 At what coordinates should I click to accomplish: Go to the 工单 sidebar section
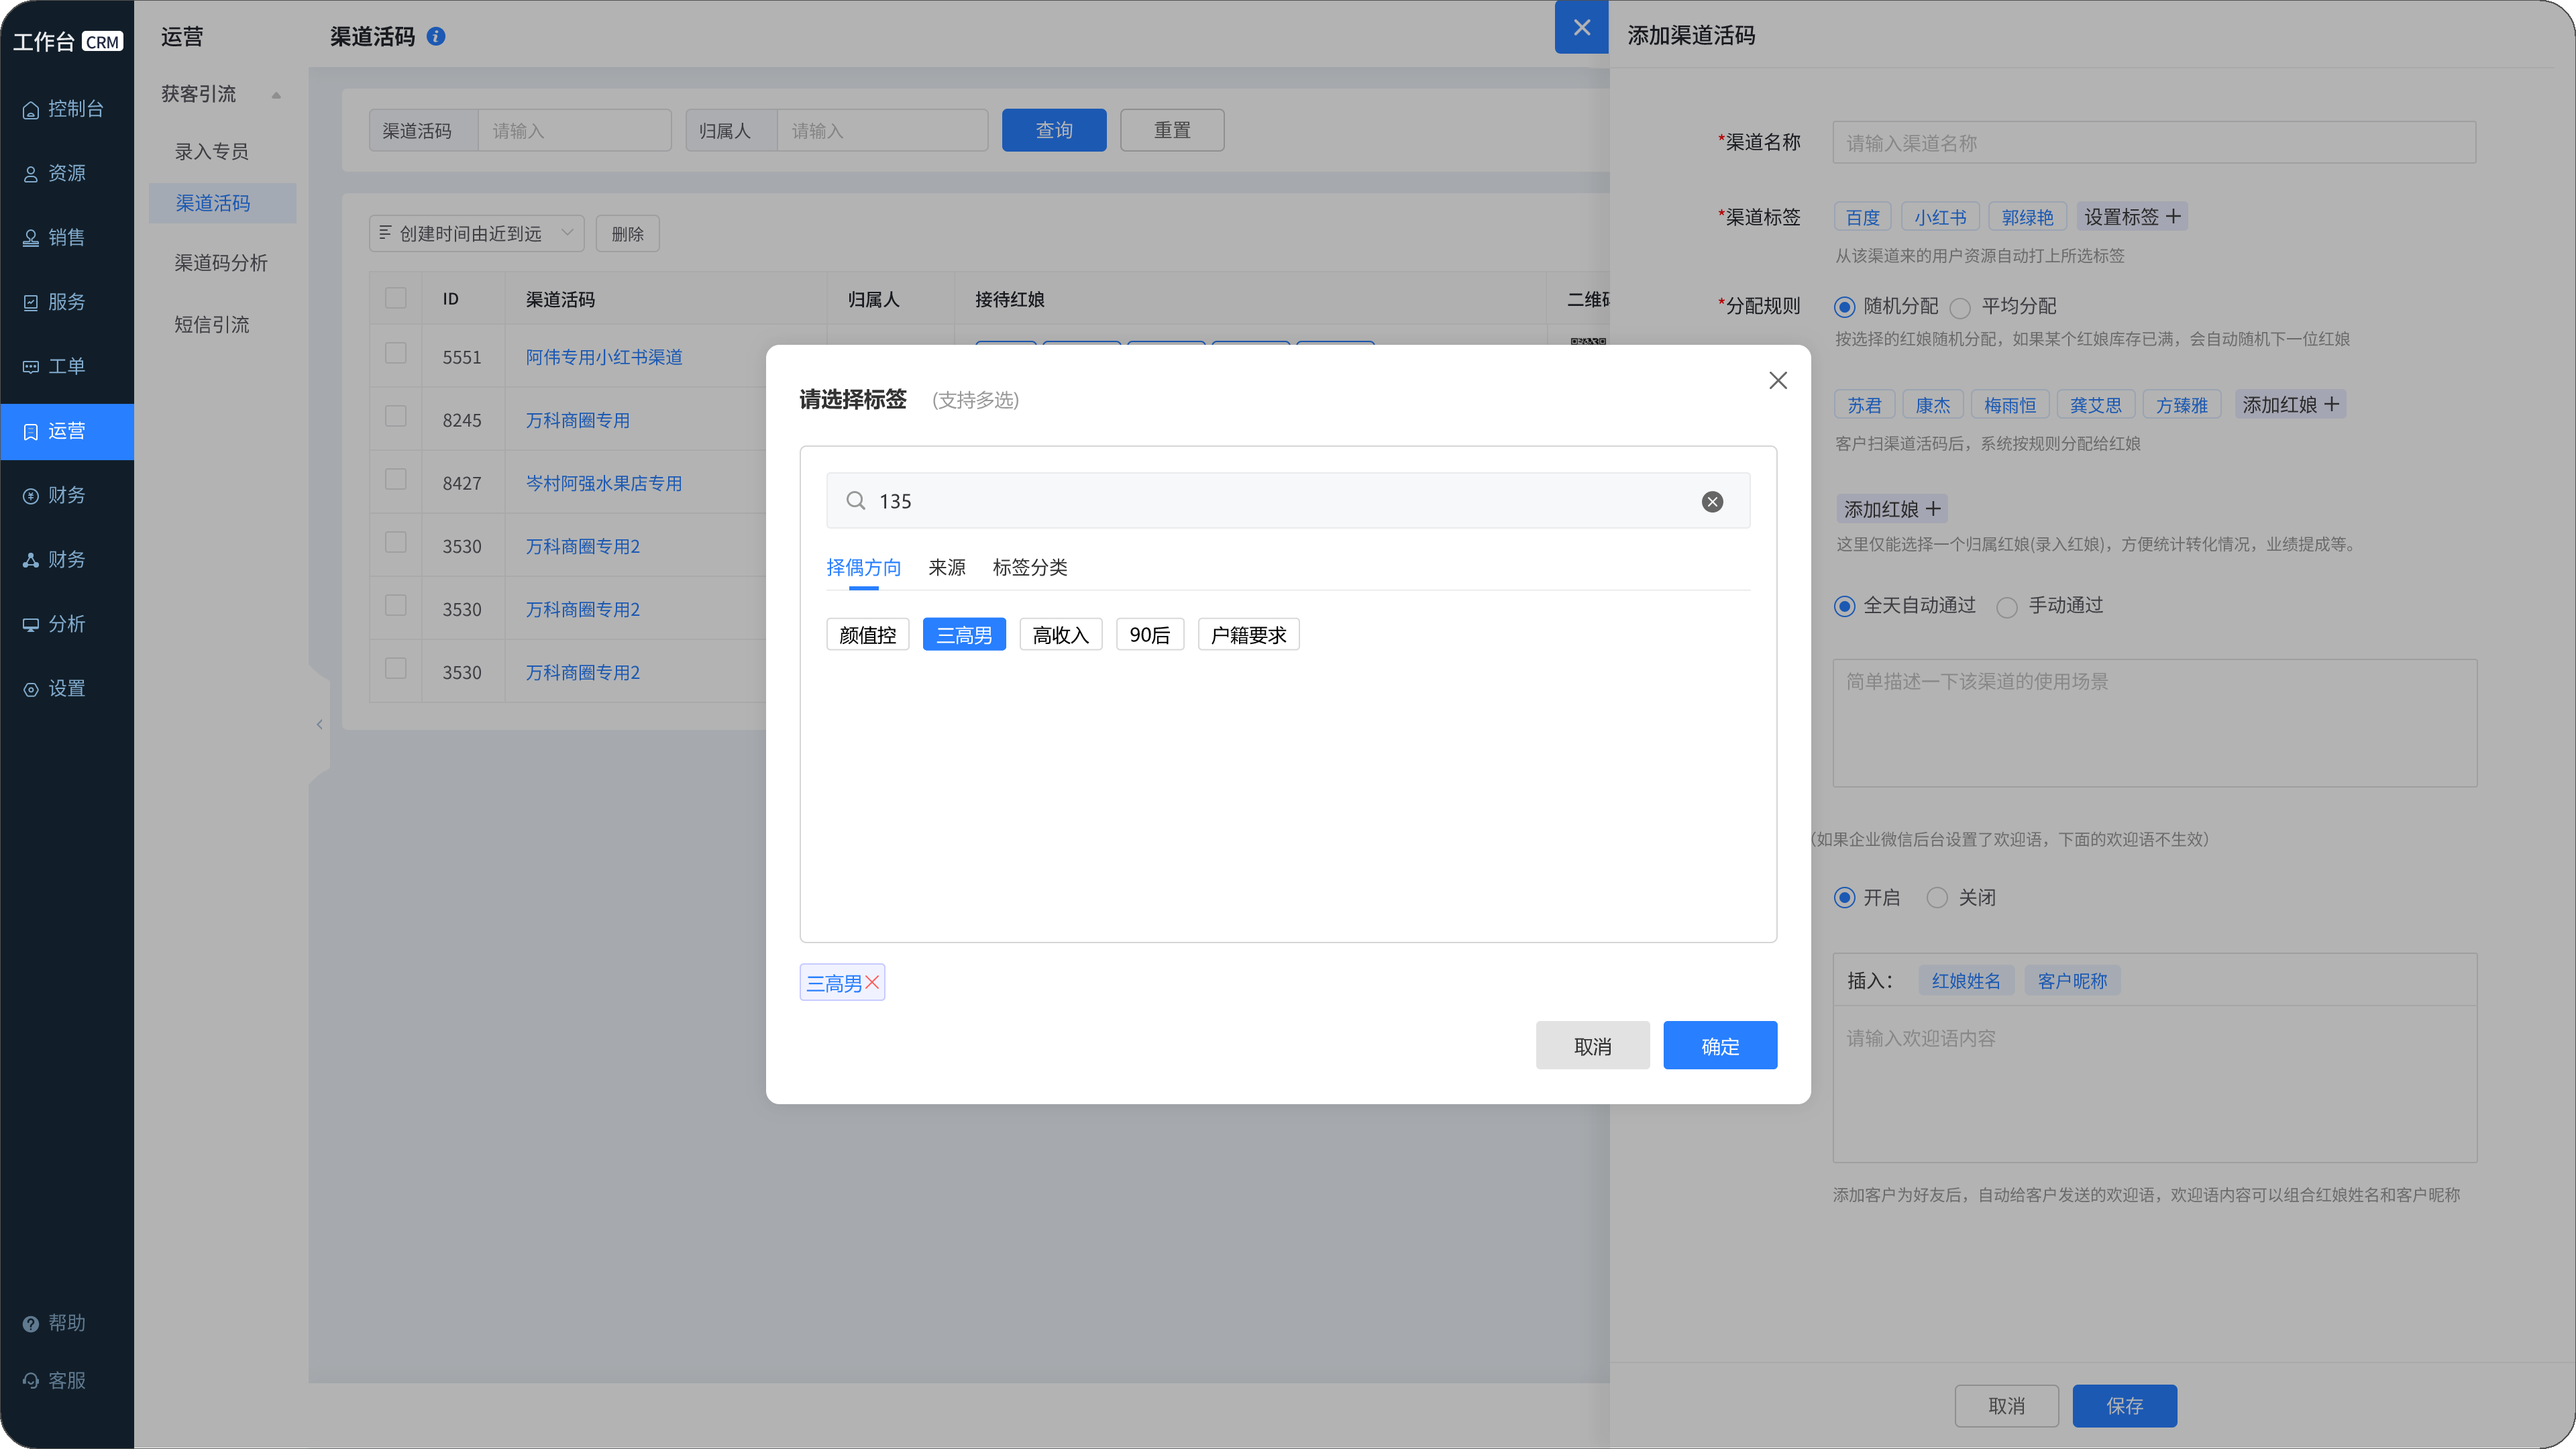tap(66, 366)
